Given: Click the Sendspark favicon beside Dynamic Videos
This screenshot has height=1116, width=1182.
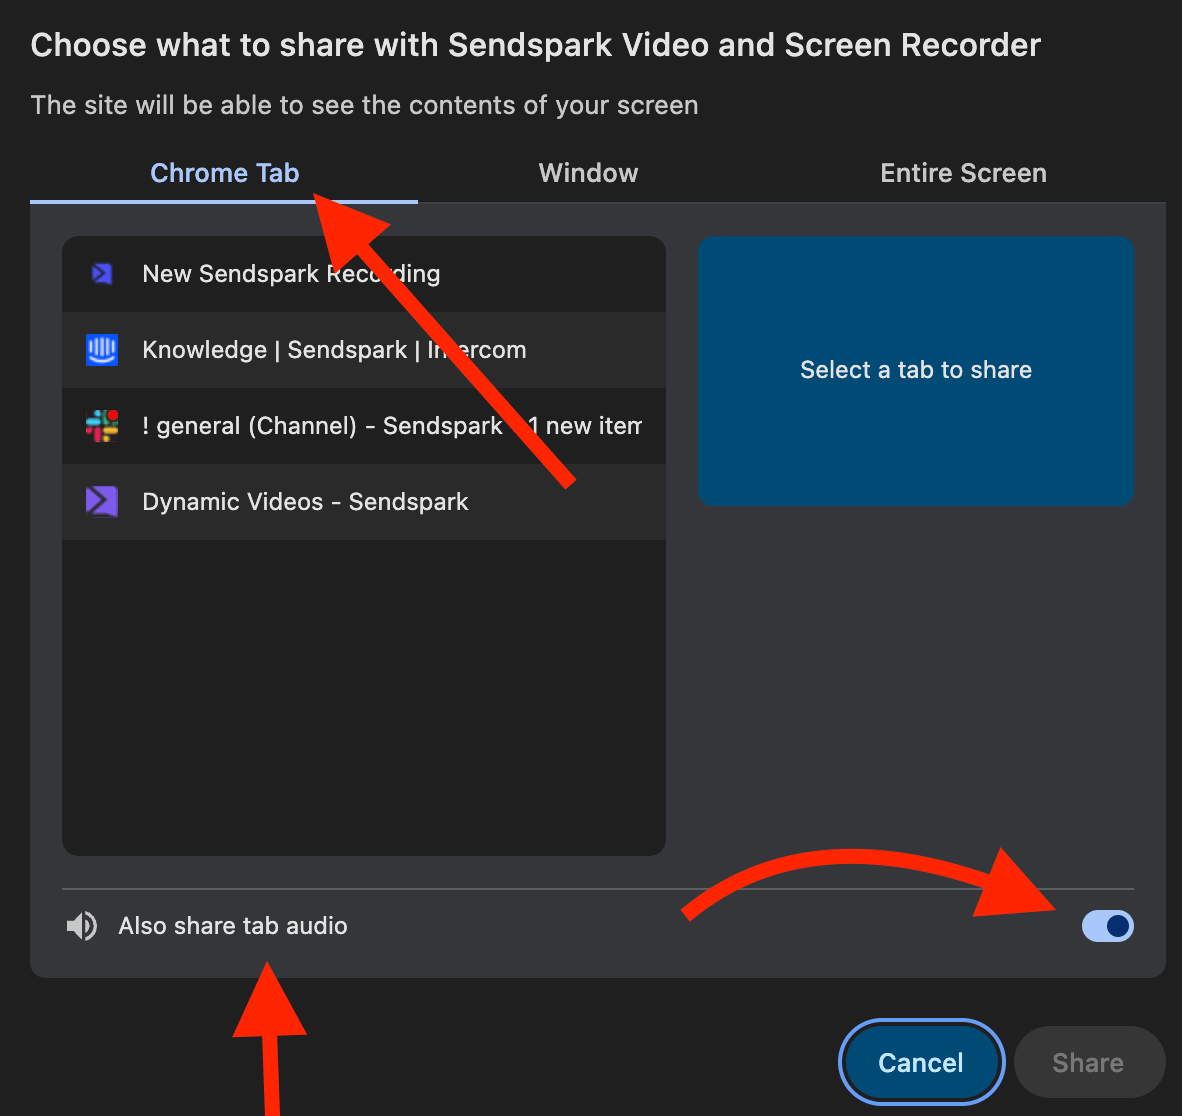Looking at the screenshot, I should [102, 501].
